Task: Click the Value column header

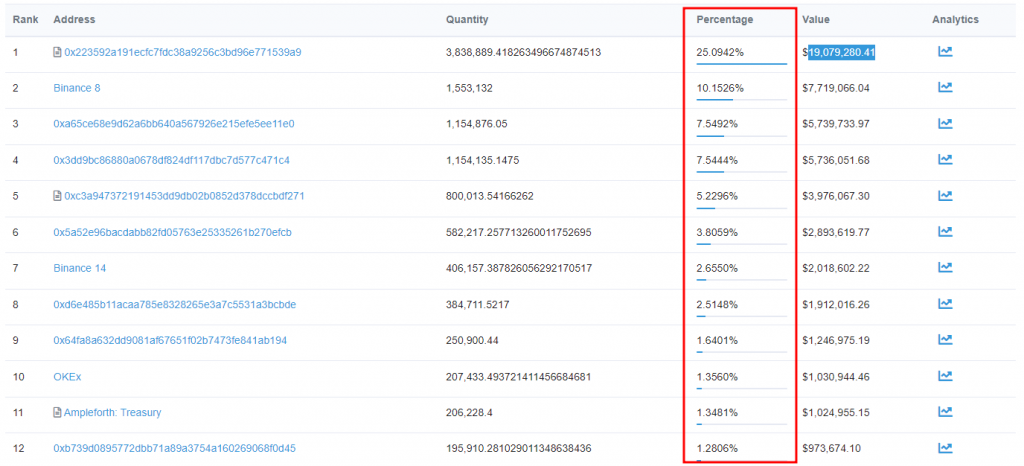Action: (816, 20)
